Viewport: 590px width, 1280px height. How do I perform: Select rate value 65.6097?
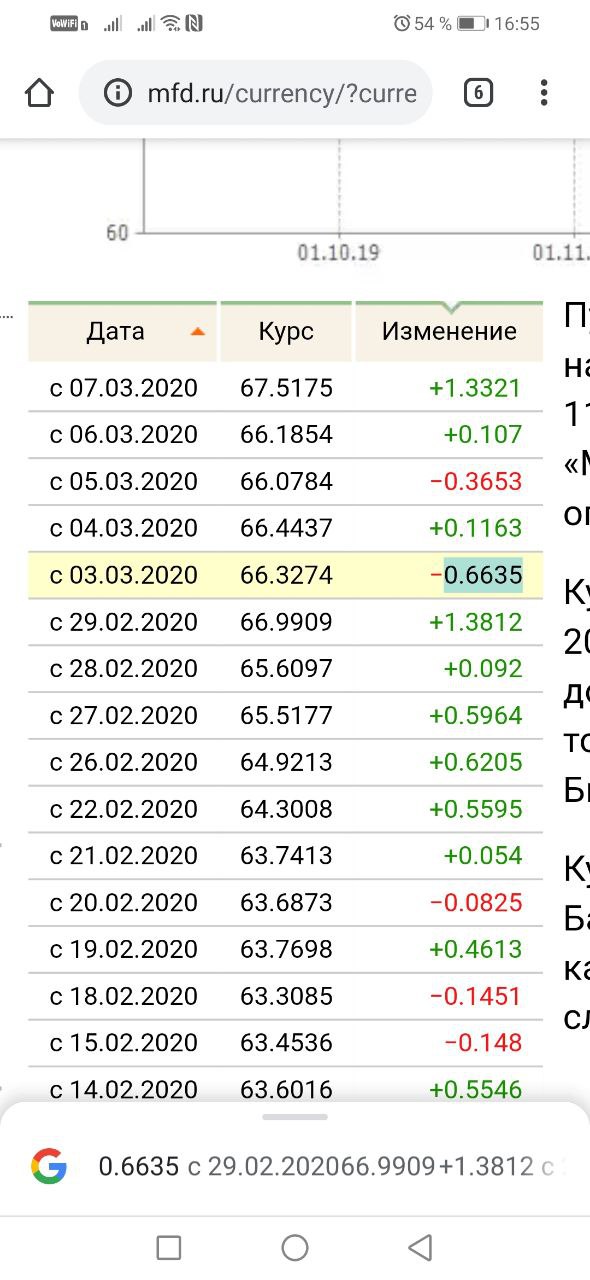pos(286,669)
